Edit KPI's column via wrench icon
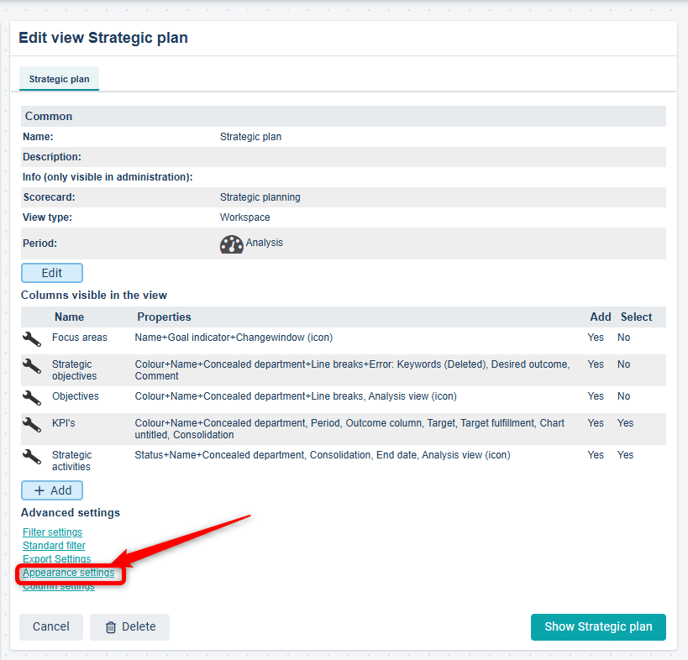The height and width of the screenshot is (660, 688). tap(32, 424)
